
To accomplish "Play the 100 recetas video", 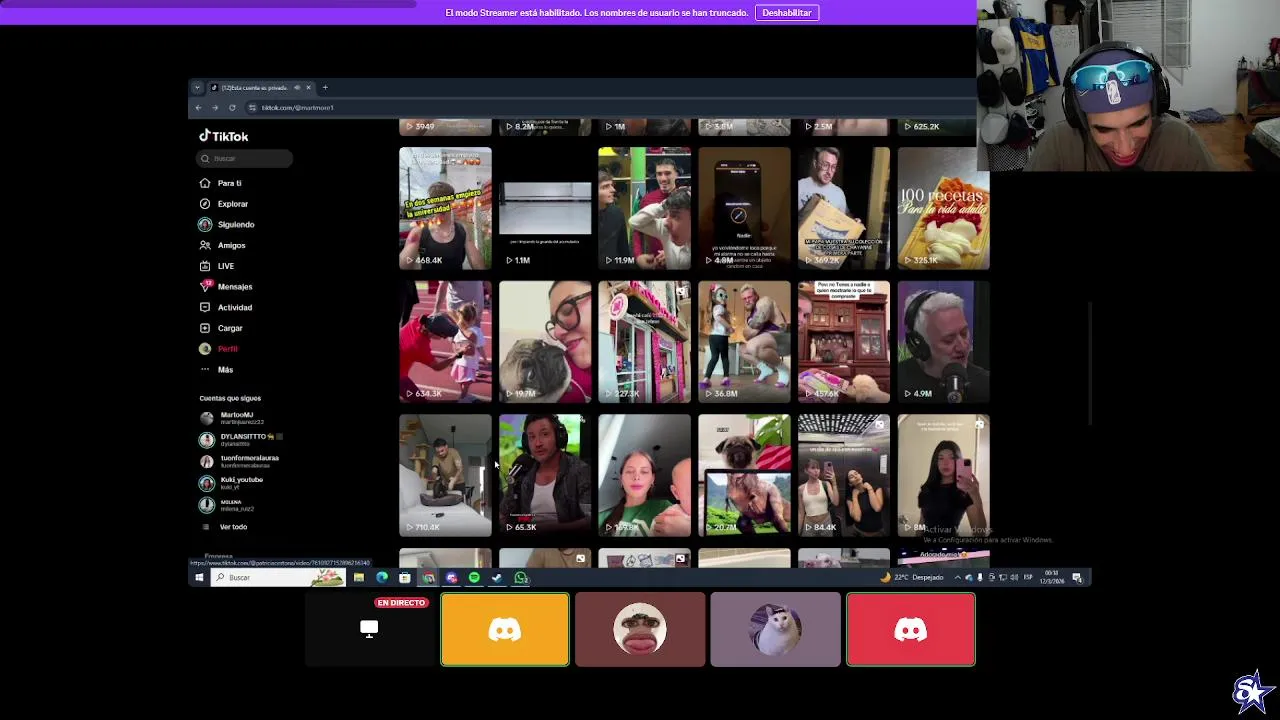I will coord(943,208).
